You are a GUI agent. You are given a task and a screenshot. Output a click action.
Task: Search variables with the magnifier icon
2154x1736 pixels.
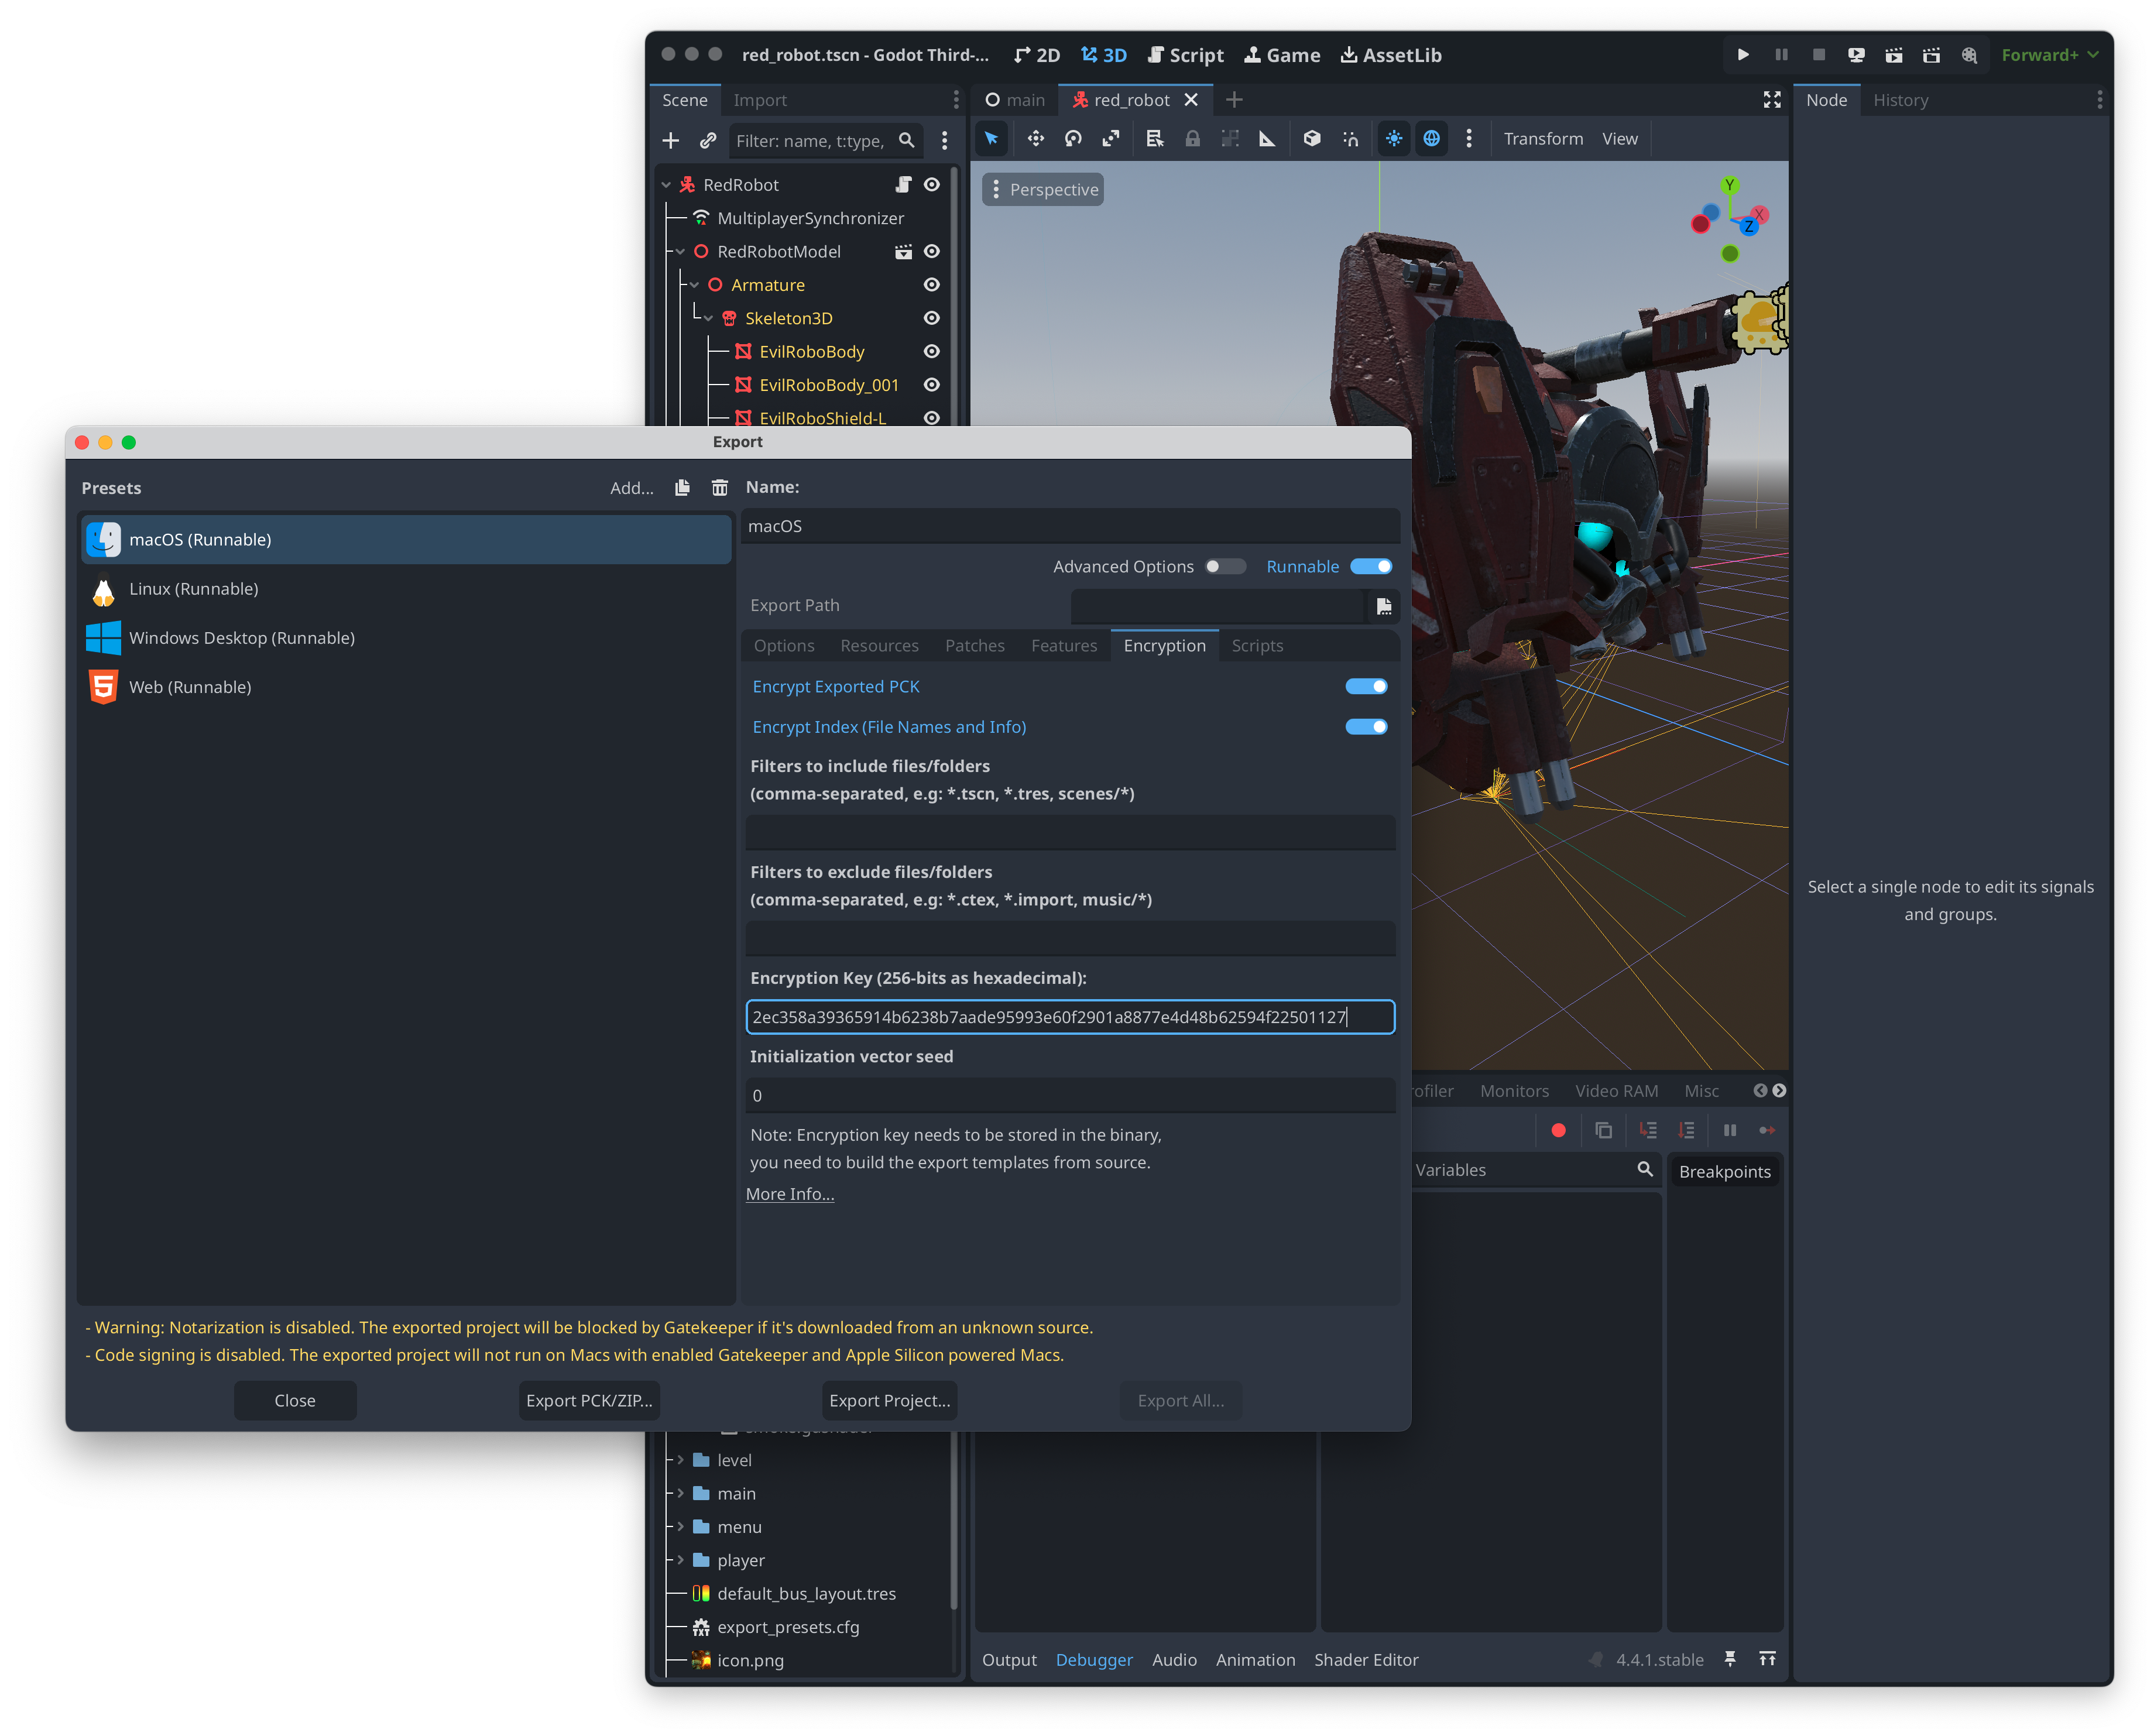pos(1645,1170)
